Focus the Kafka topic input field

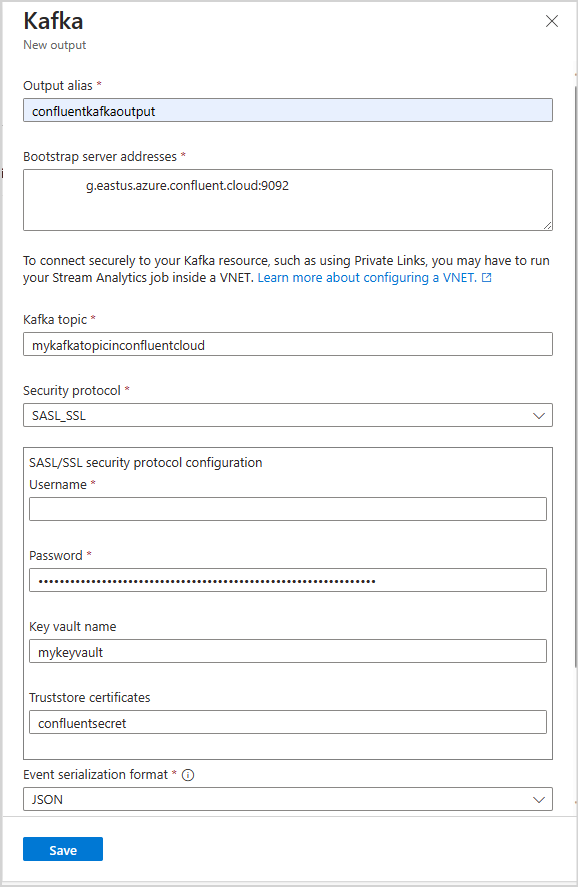pyautogui.click(x=287, y=344)
